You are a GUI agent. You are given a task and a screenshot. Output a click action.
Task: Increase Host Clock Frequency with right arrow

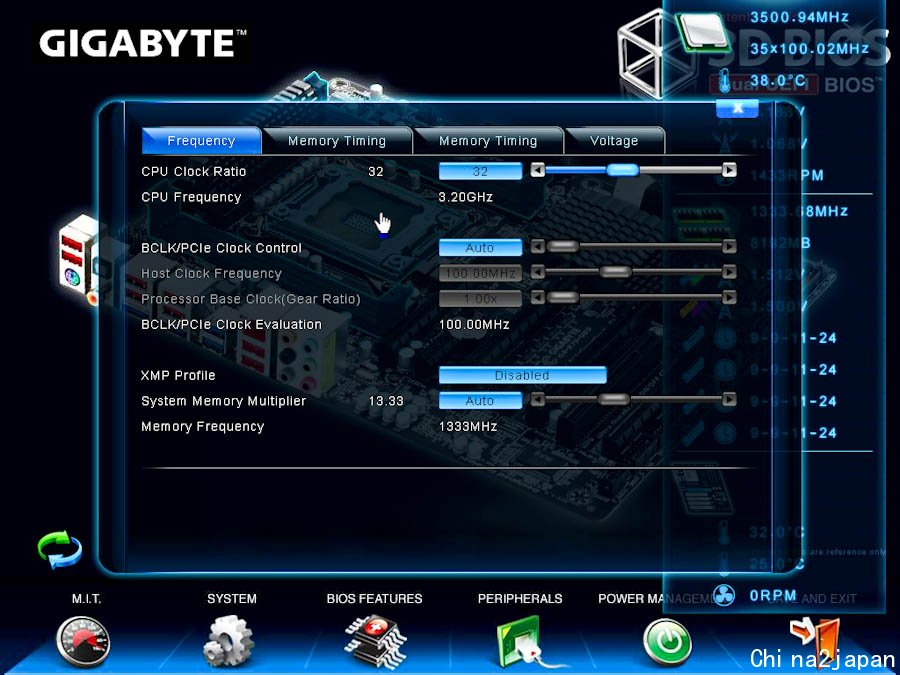(730, 272)
